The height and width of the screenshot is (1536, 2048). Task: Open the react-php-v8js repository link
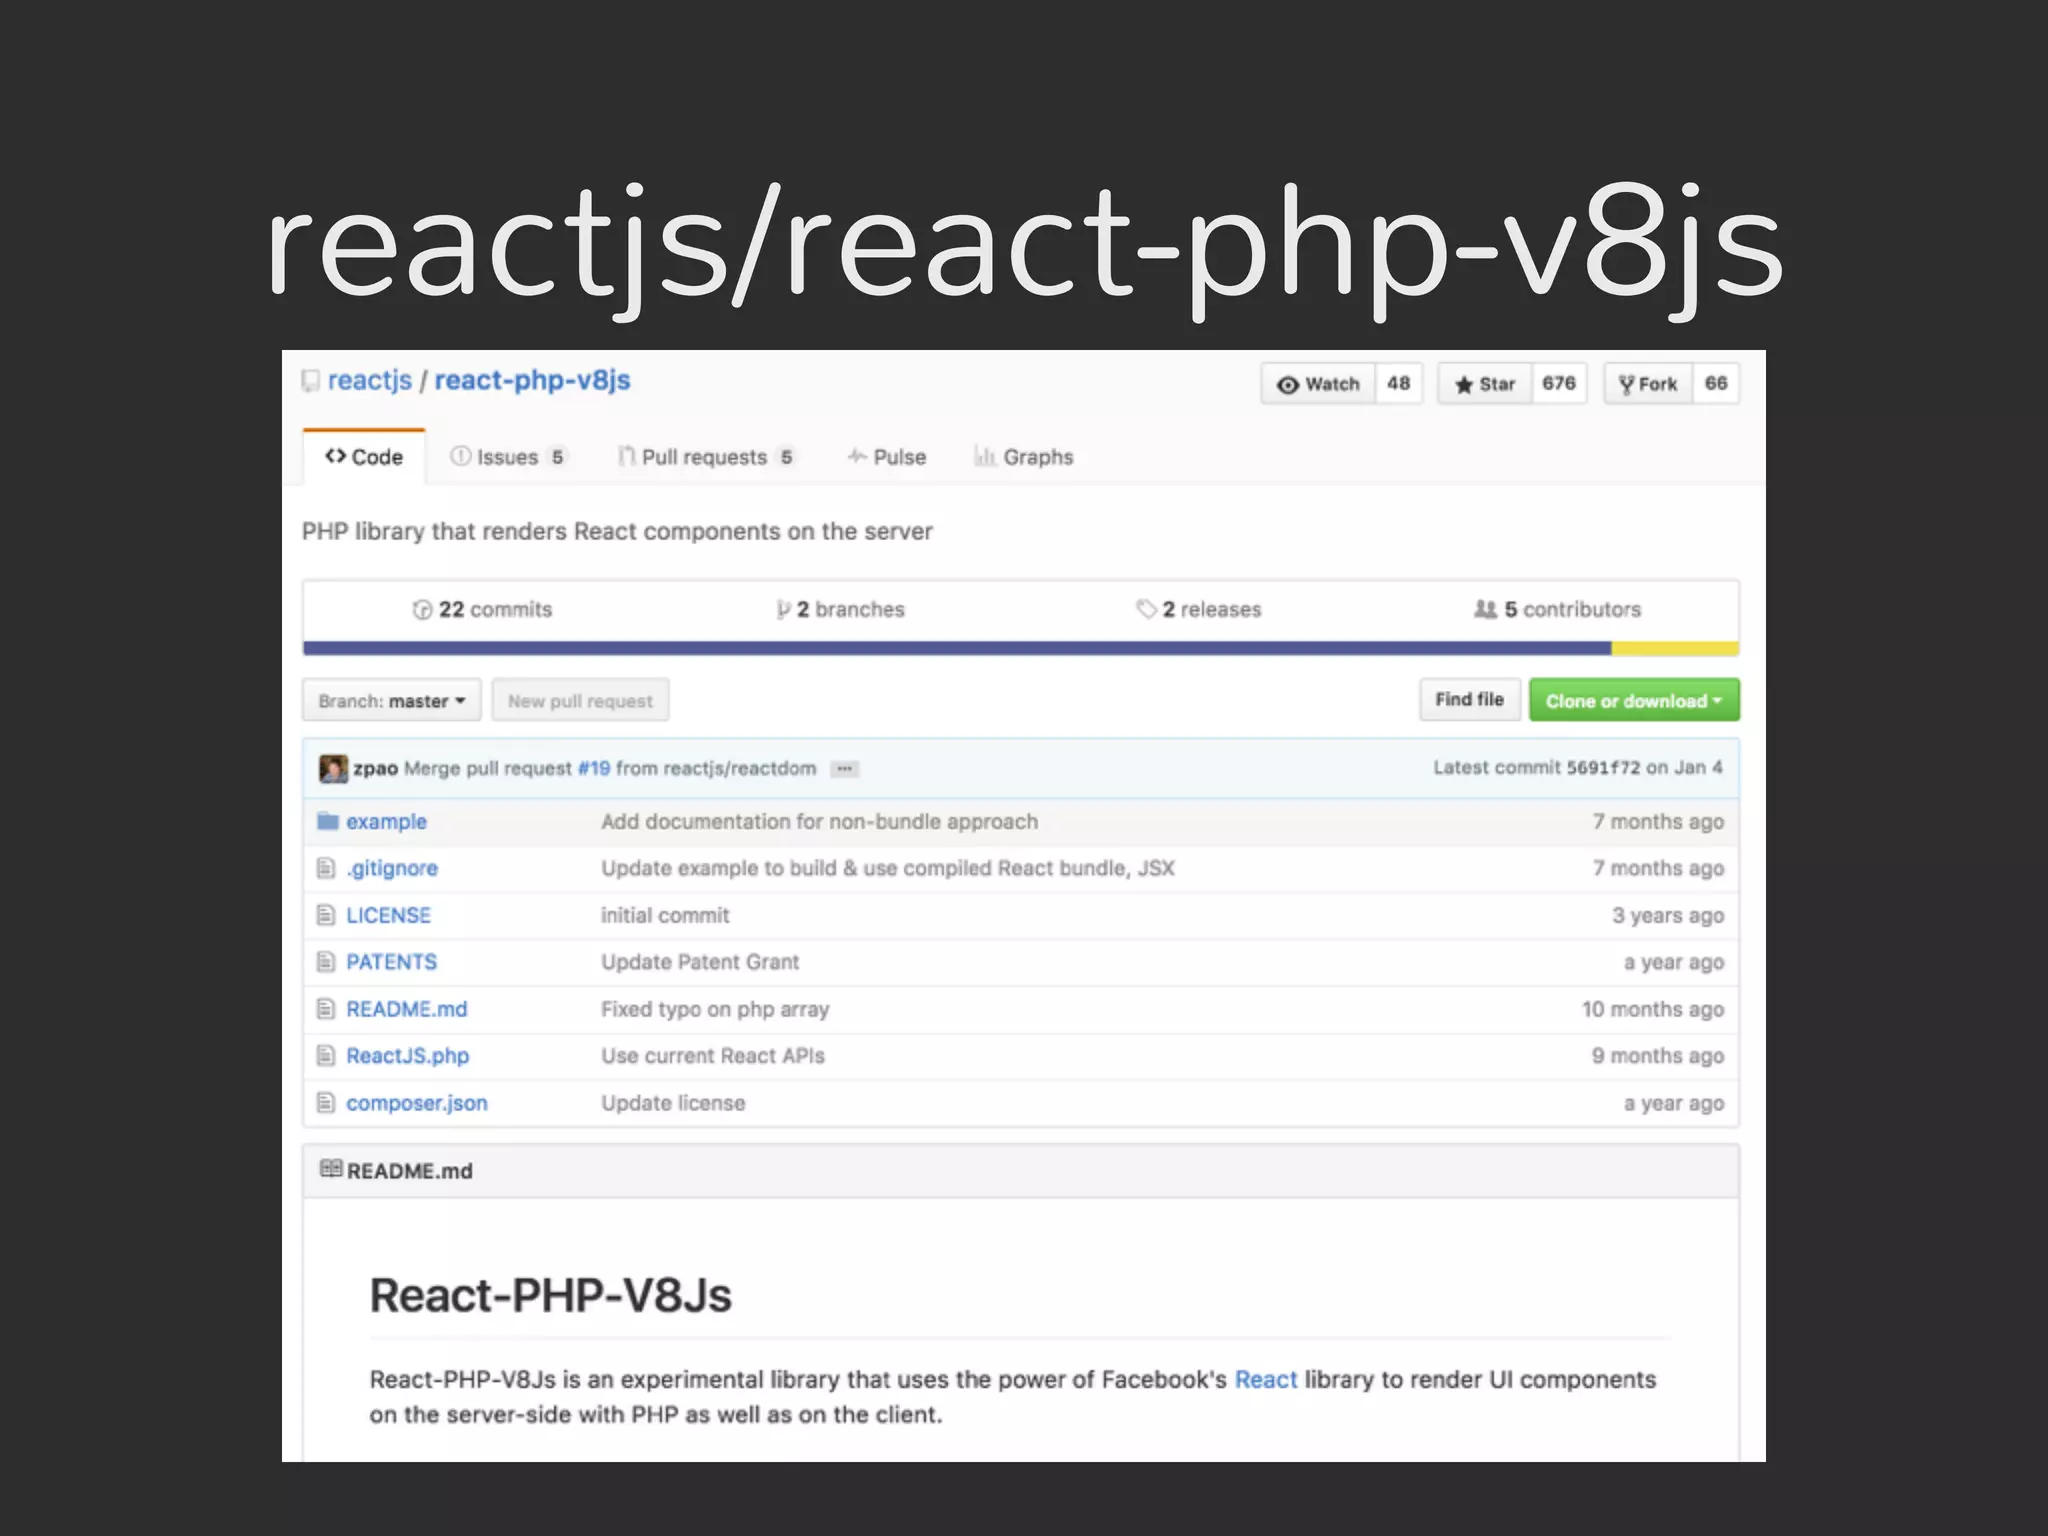(532, 381)
